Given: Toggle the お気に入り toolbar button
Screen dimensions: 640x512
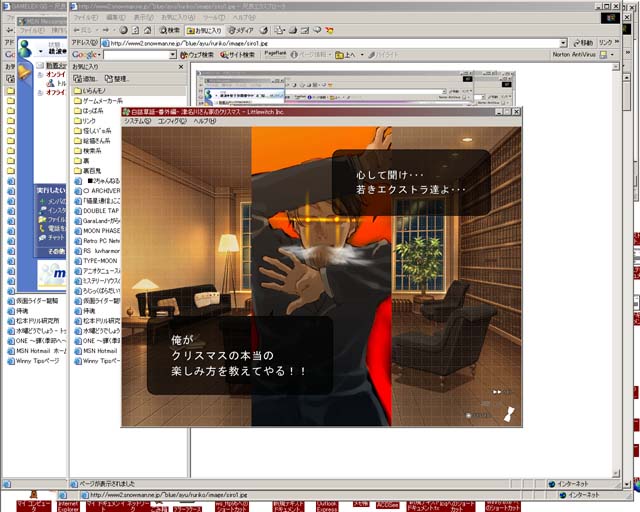Looking at the screenshot, I should tap(204, 31).
